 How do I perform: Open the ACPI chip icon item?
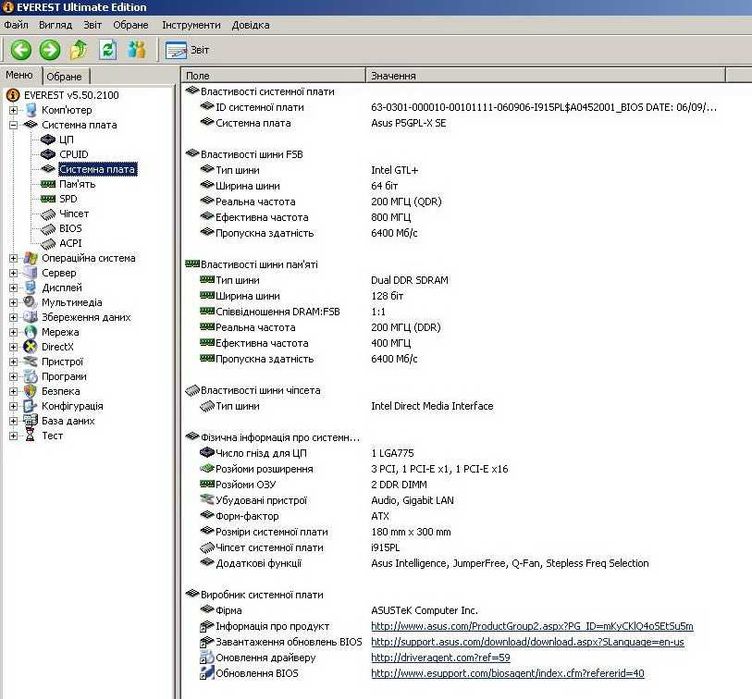click(48, 244)
